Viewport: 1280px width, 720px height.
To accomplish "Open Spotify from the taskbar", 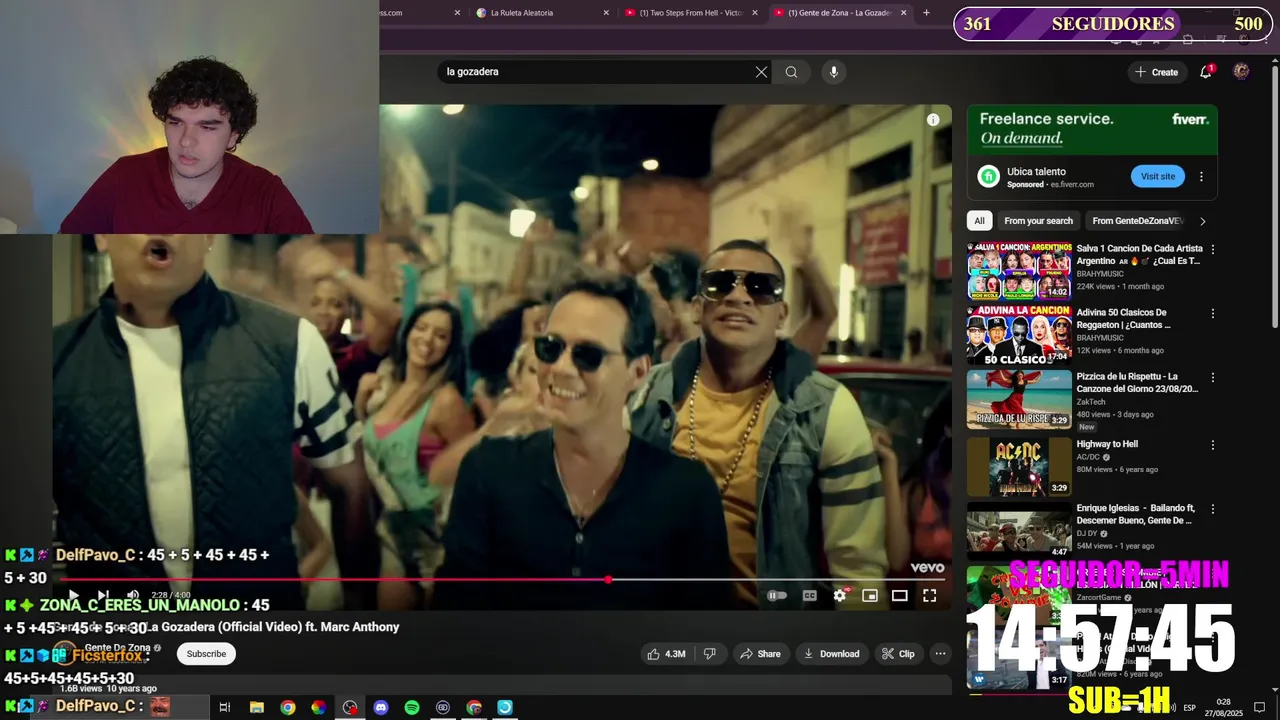I will 412,707.
